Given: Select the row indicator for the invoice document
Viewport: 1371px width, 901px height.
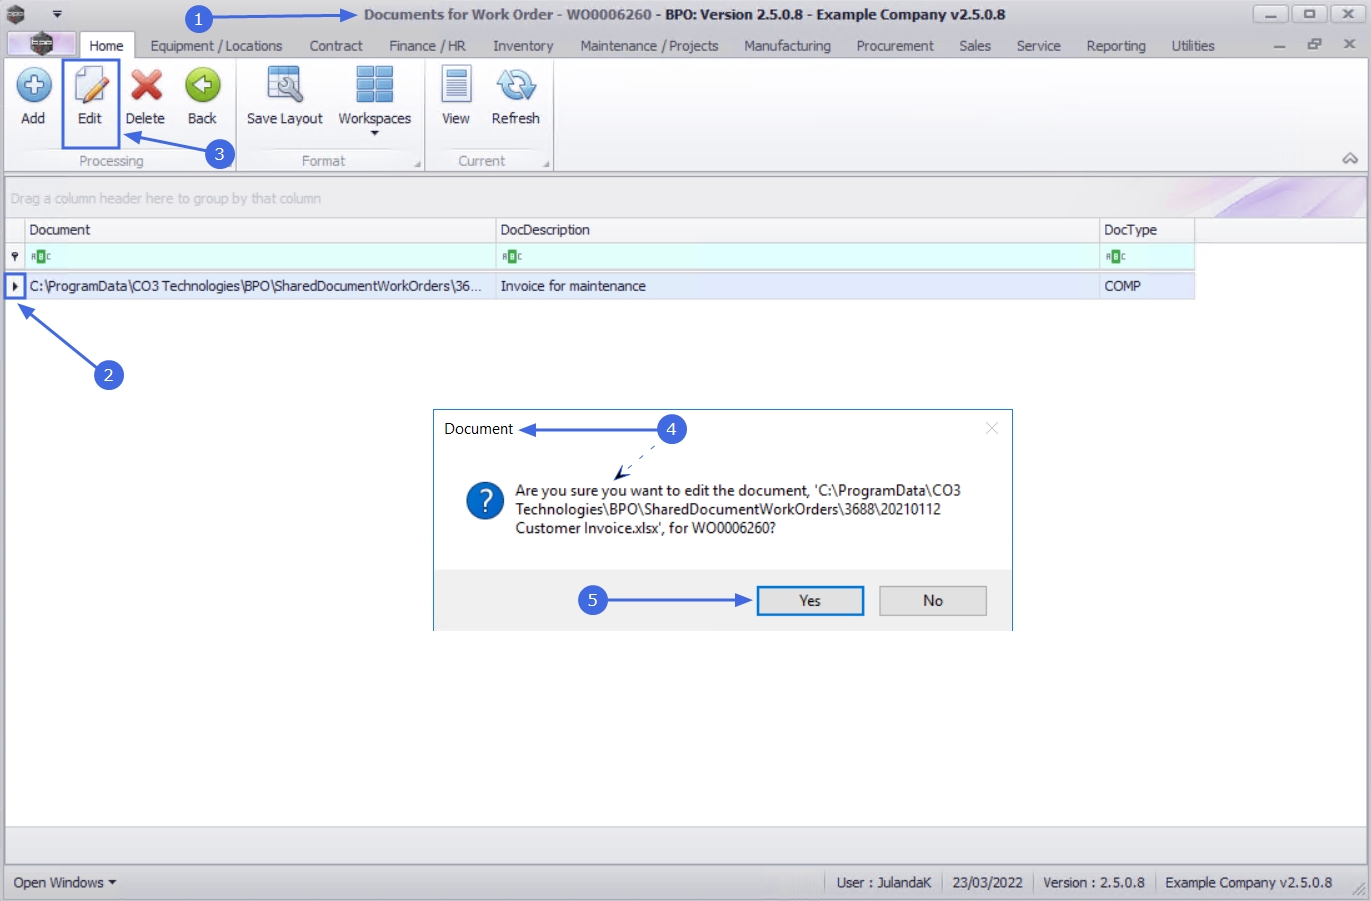Looking at the screenshot, I should pos(15,286).
